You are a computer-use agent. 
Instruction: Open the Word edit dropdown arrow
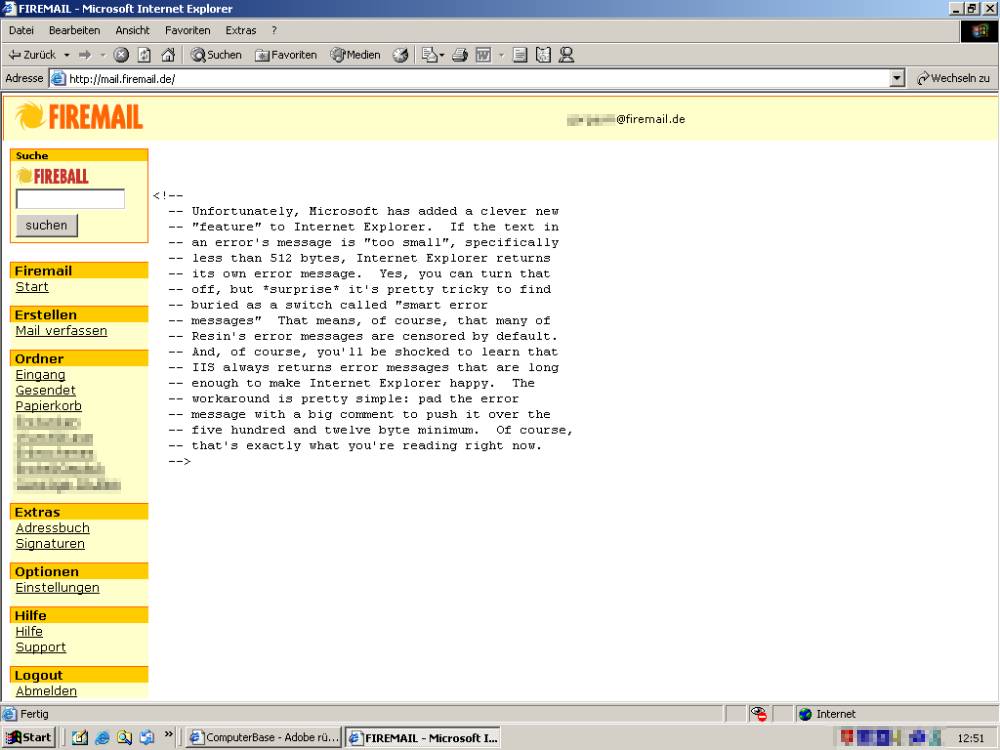coord(501,55)
